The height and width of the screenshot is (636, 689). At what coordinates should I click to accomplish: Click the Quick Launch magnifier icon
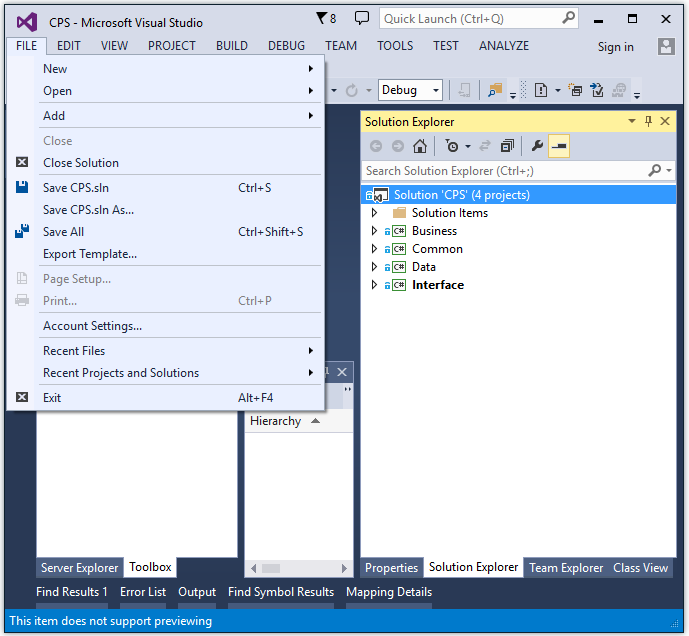coord(568,18)
